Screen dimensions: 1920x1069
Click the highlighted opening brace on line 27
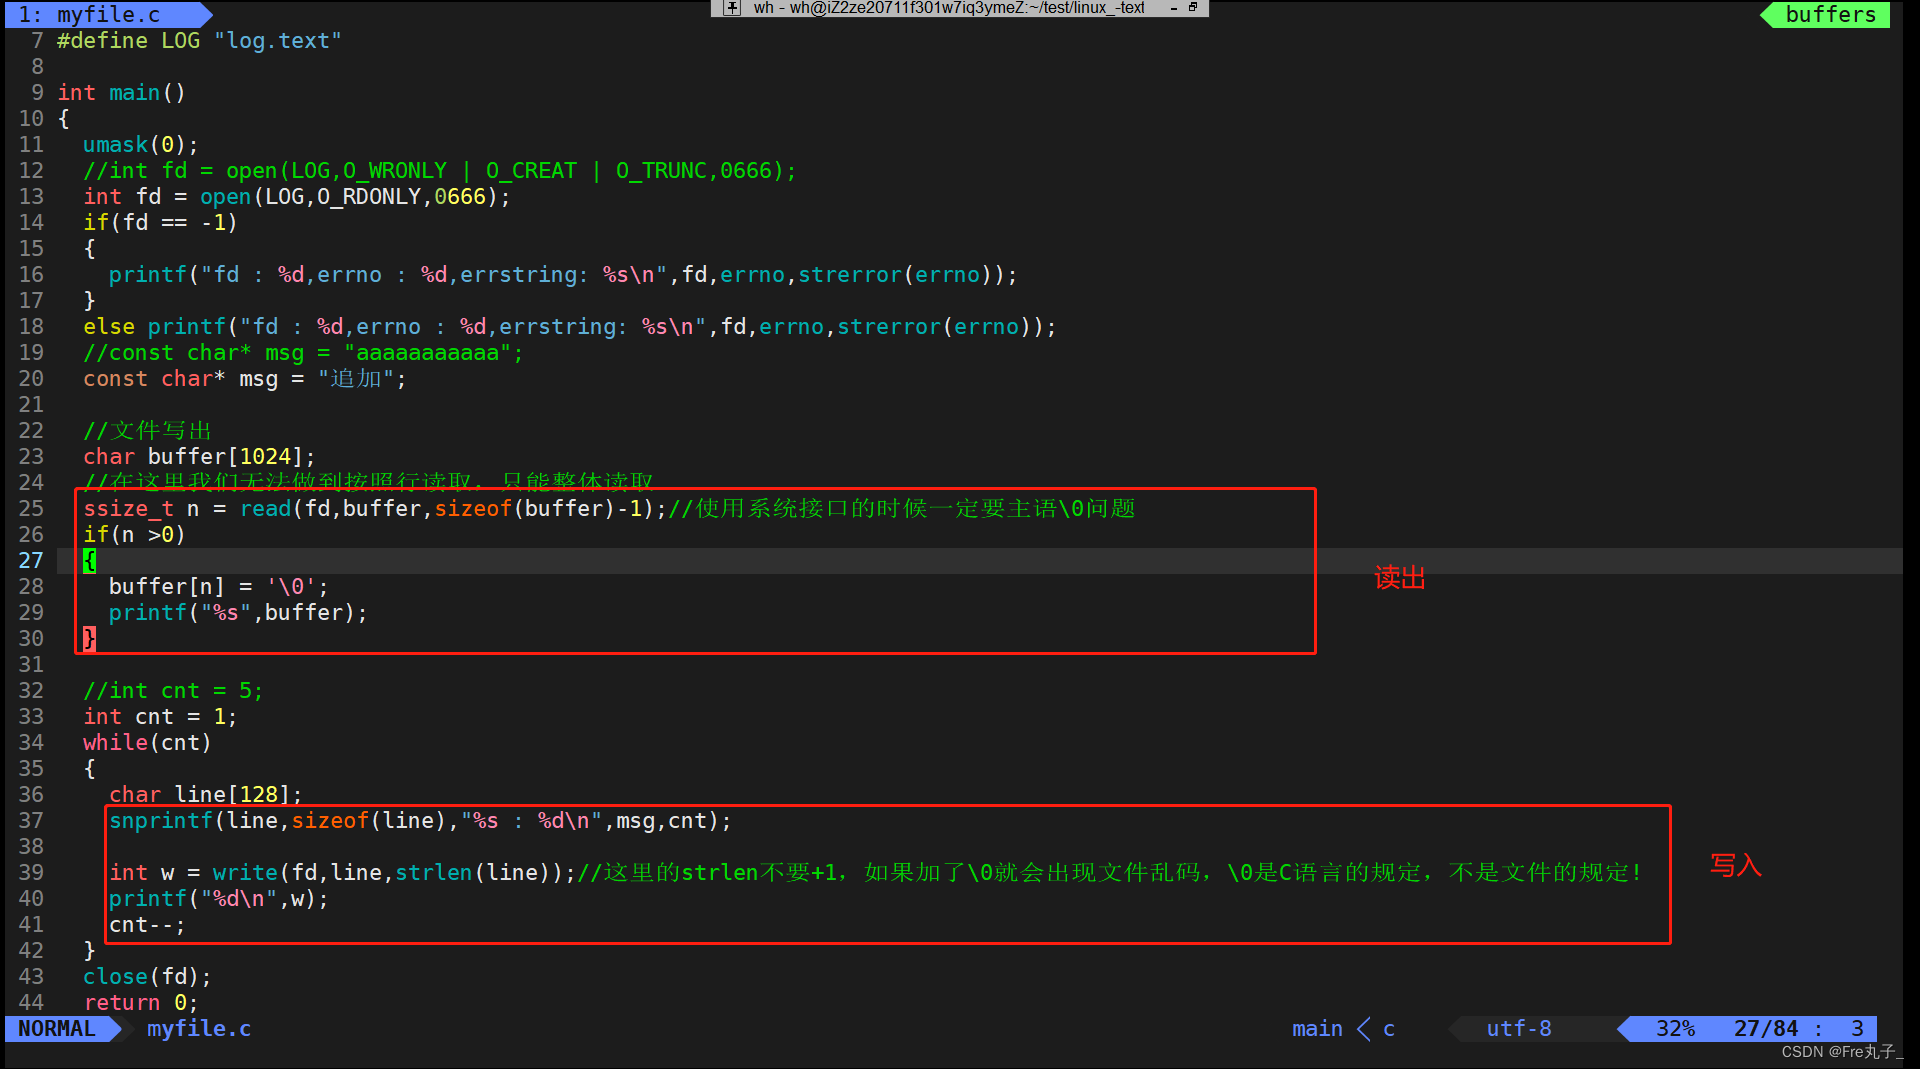[x=89, y=561]
